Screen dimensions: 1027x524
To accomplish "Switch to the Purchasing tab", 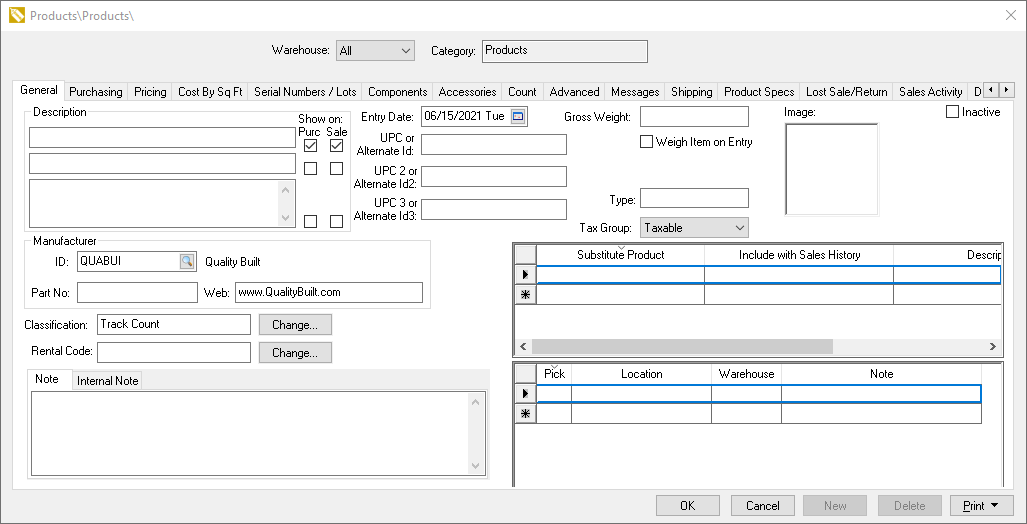I will [x=96, y=92].
